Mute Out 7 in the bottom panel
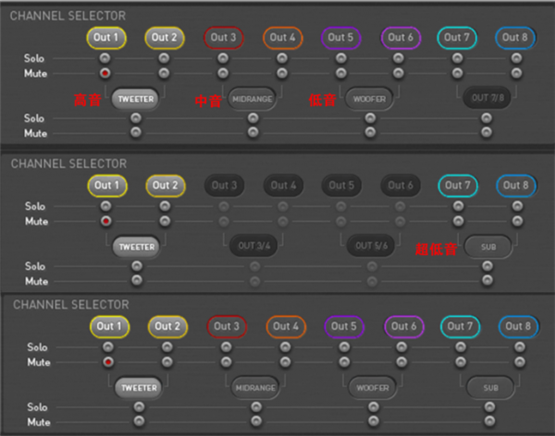 tap(460, 362)
